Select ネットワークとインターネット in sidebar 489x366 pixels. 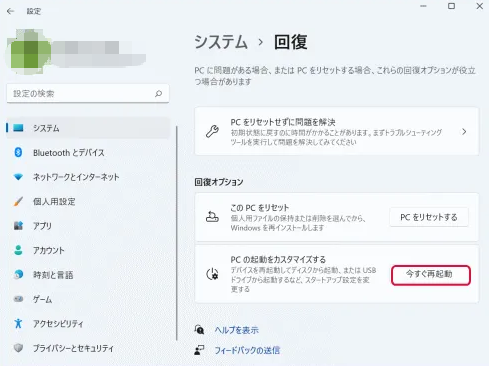click(88, 177)
